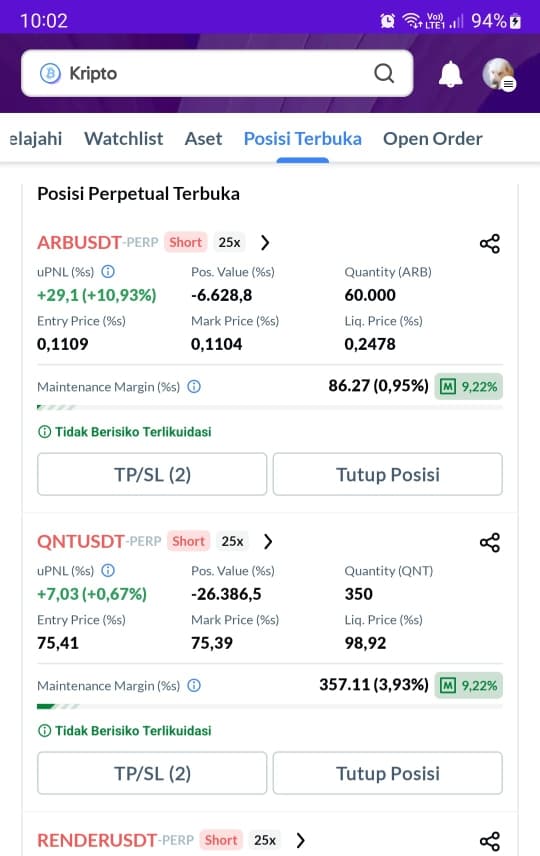Tap the QNTUSDT 9,22% margin badge
Screen dimensions: 540x856
[x=468, y=685]
